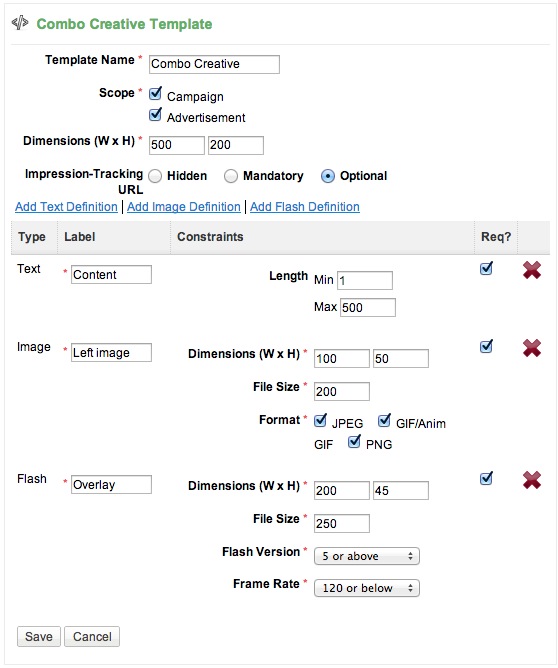Click the code template icon beside the title

tap(20, 23)
